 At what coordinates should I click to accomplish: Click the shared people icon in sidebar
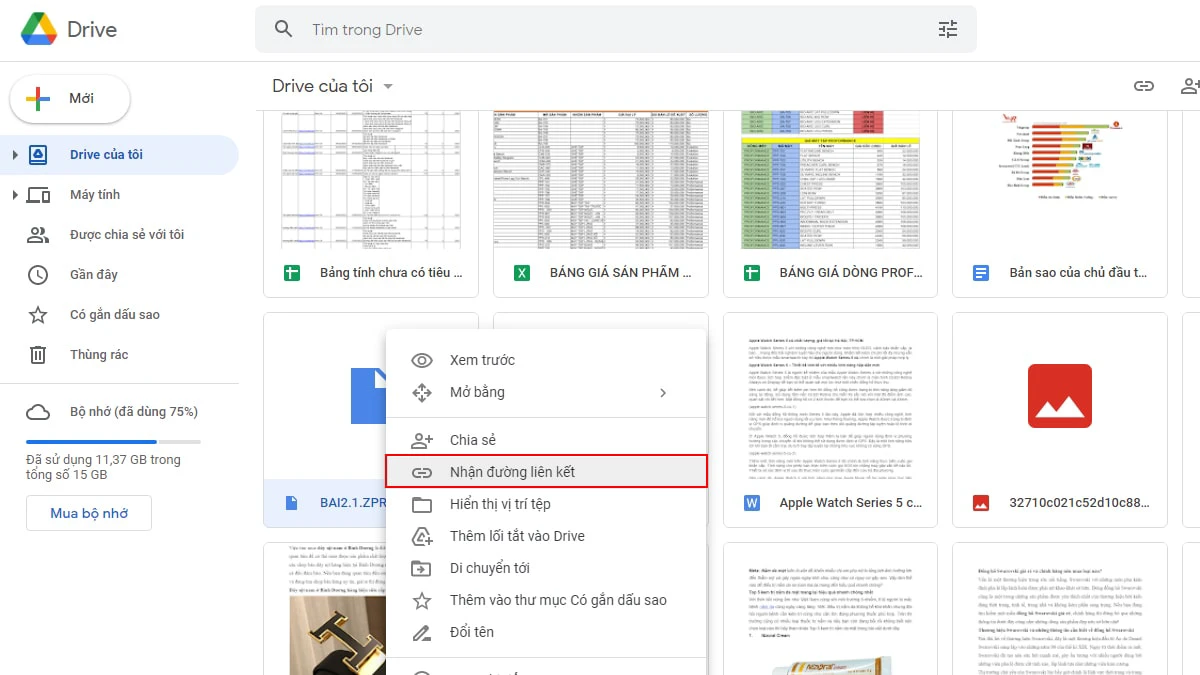(x=38, y=235)
